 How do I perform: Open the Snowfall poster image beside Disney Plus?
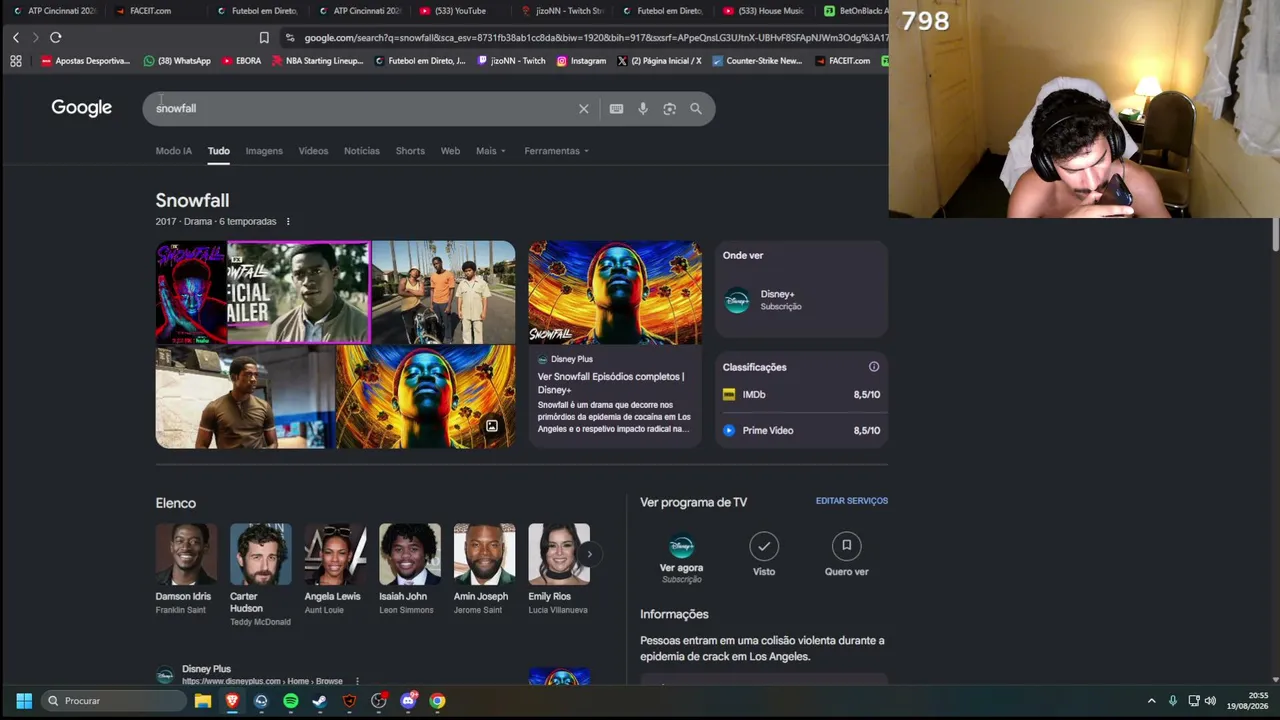pos(615,292)
